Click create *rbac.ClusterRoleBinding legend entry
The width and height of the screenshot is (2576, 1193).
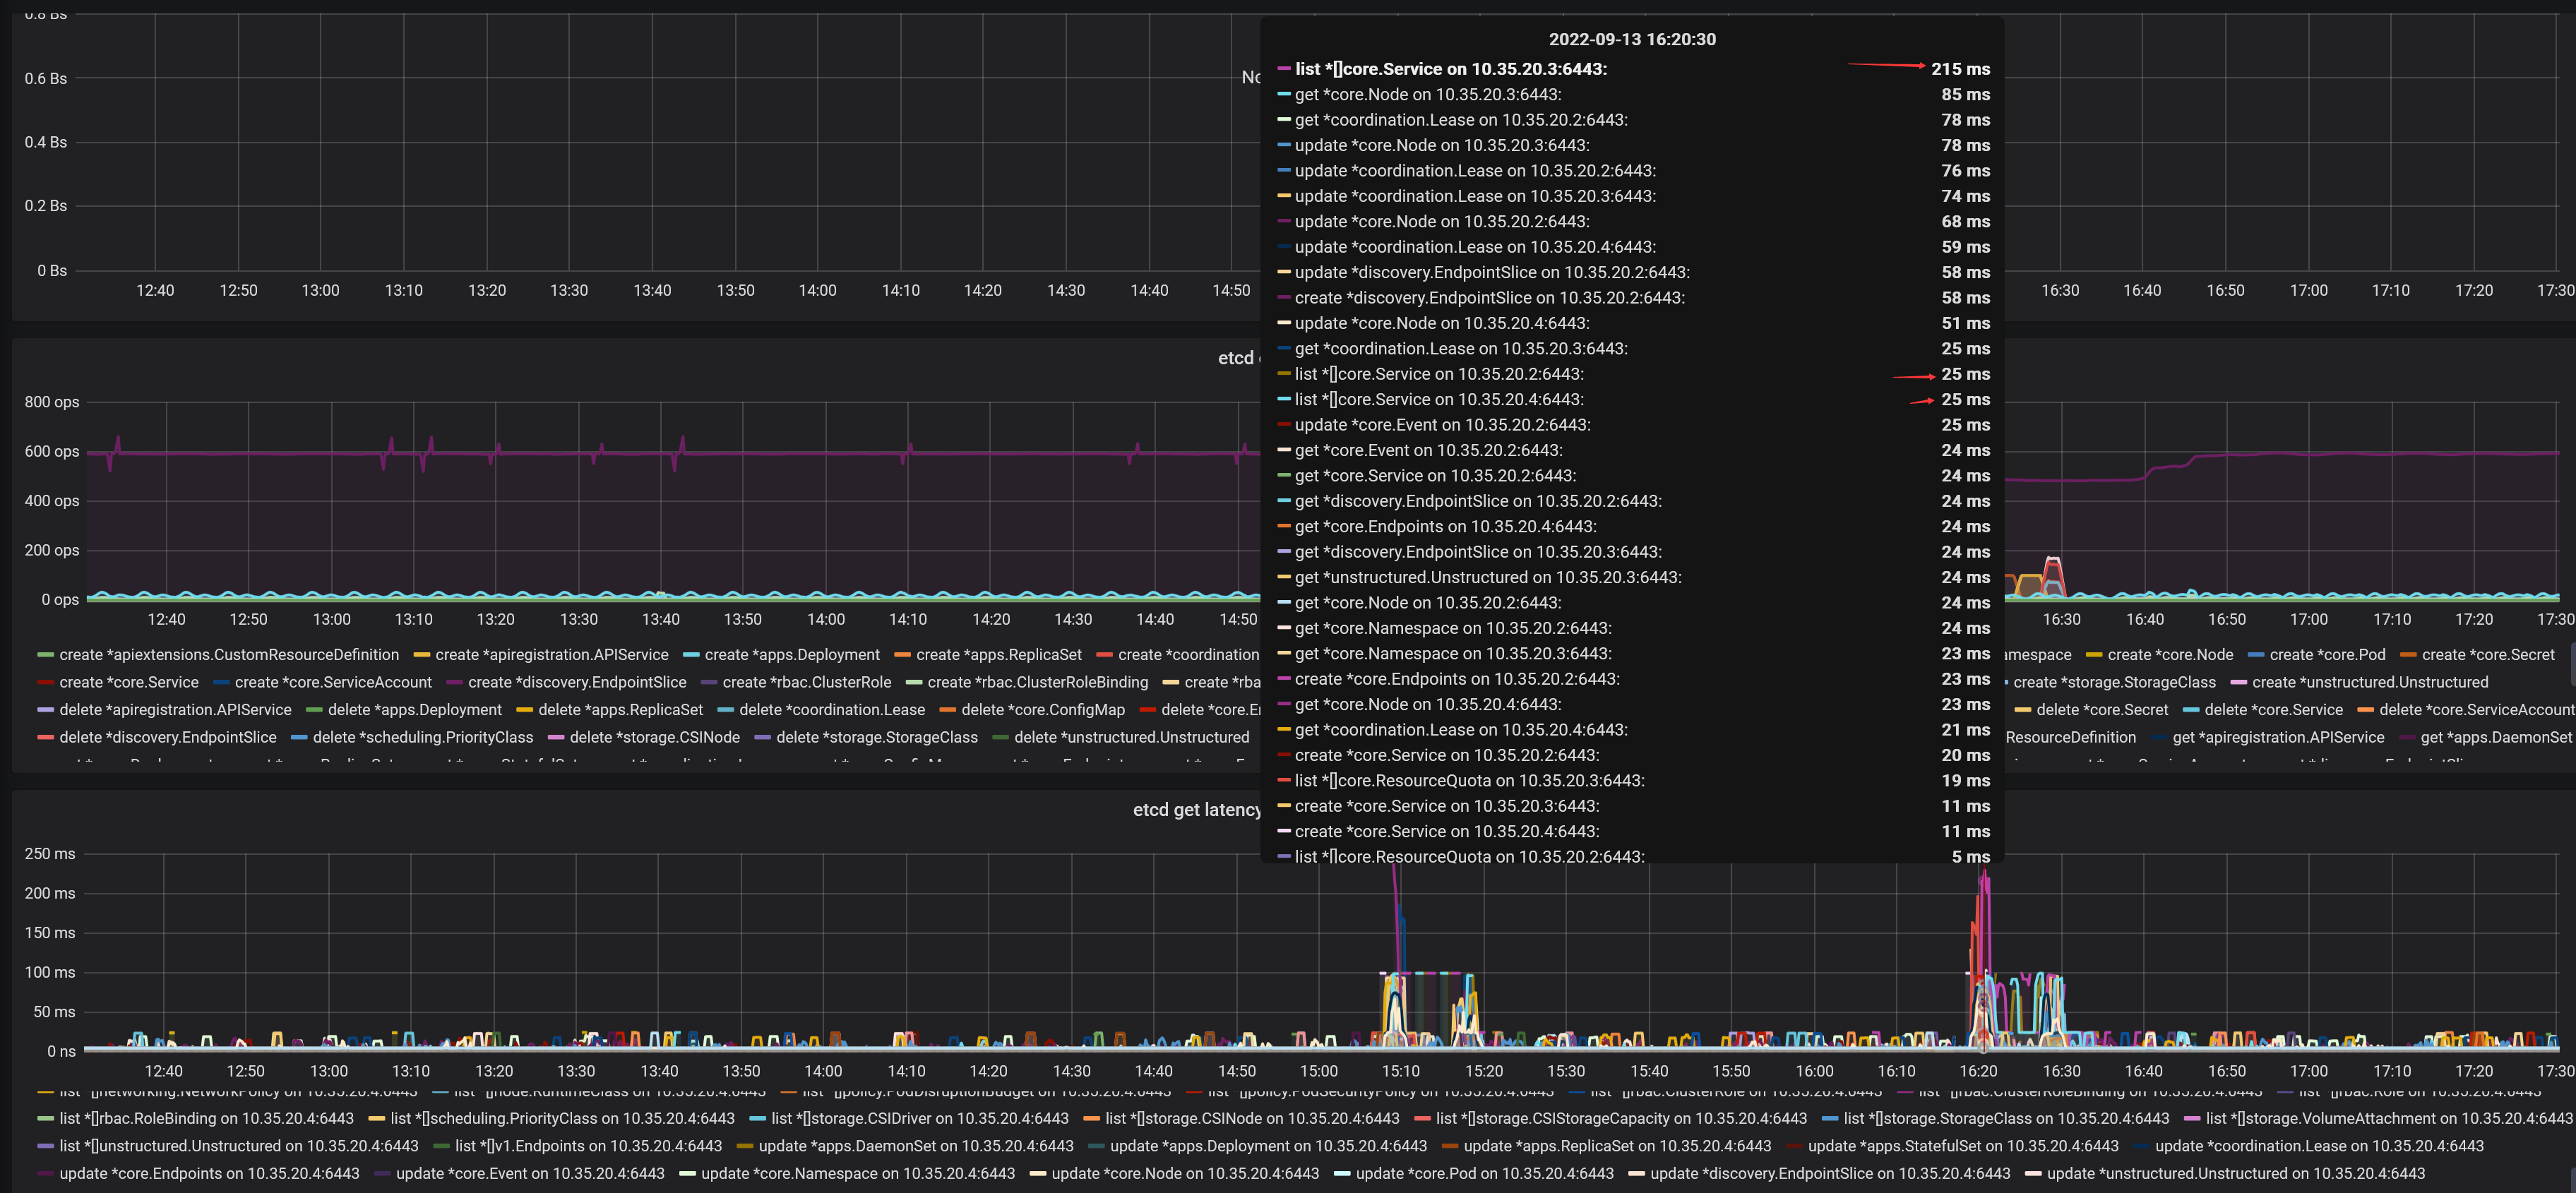(x=1037, y=683)
